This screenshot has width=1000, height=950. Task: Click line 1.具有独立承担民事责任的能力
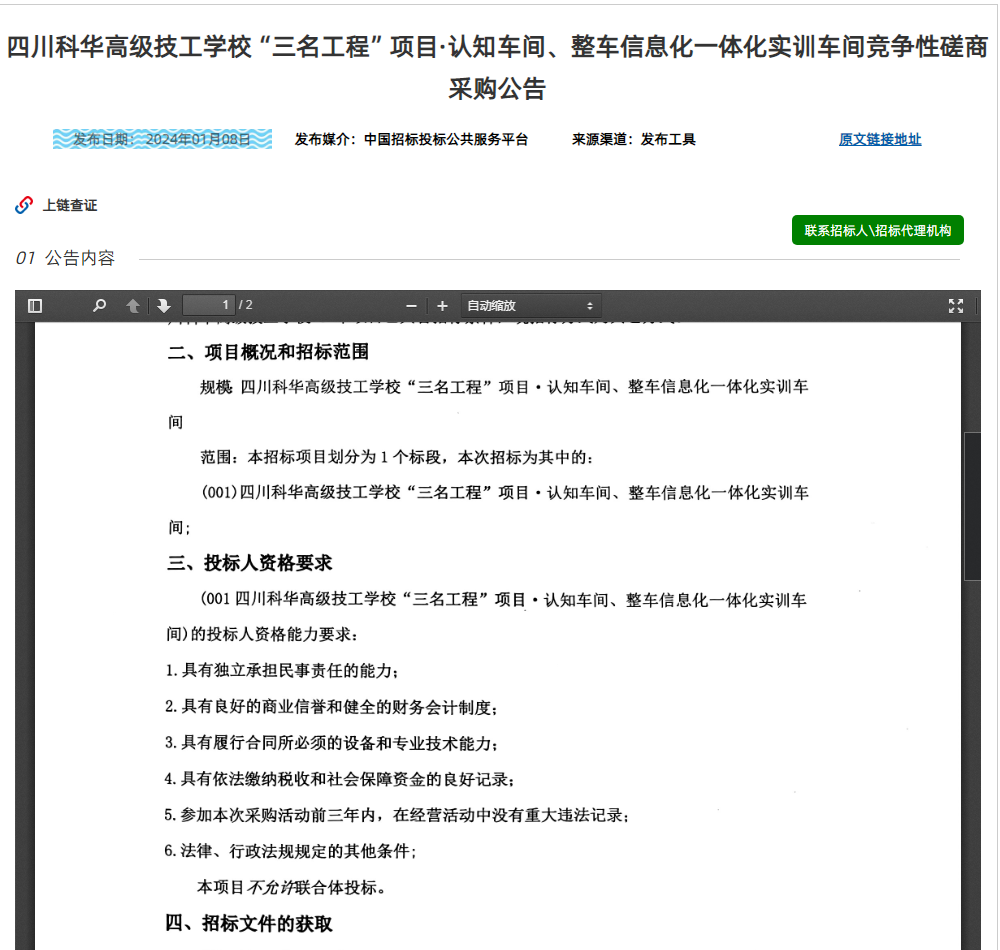(x=282, y=671)
